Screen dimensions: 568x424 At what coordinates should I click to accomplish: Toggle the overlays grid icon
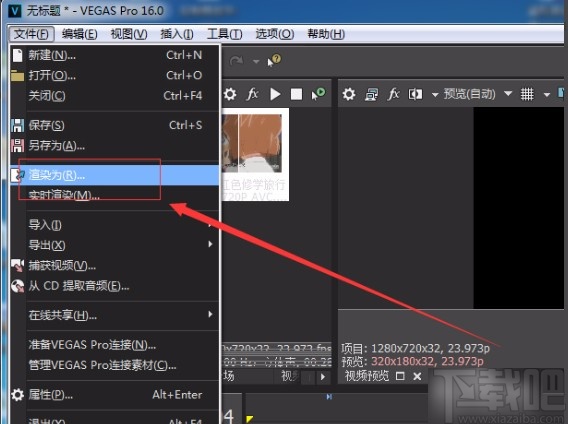(x=527, y=95)
